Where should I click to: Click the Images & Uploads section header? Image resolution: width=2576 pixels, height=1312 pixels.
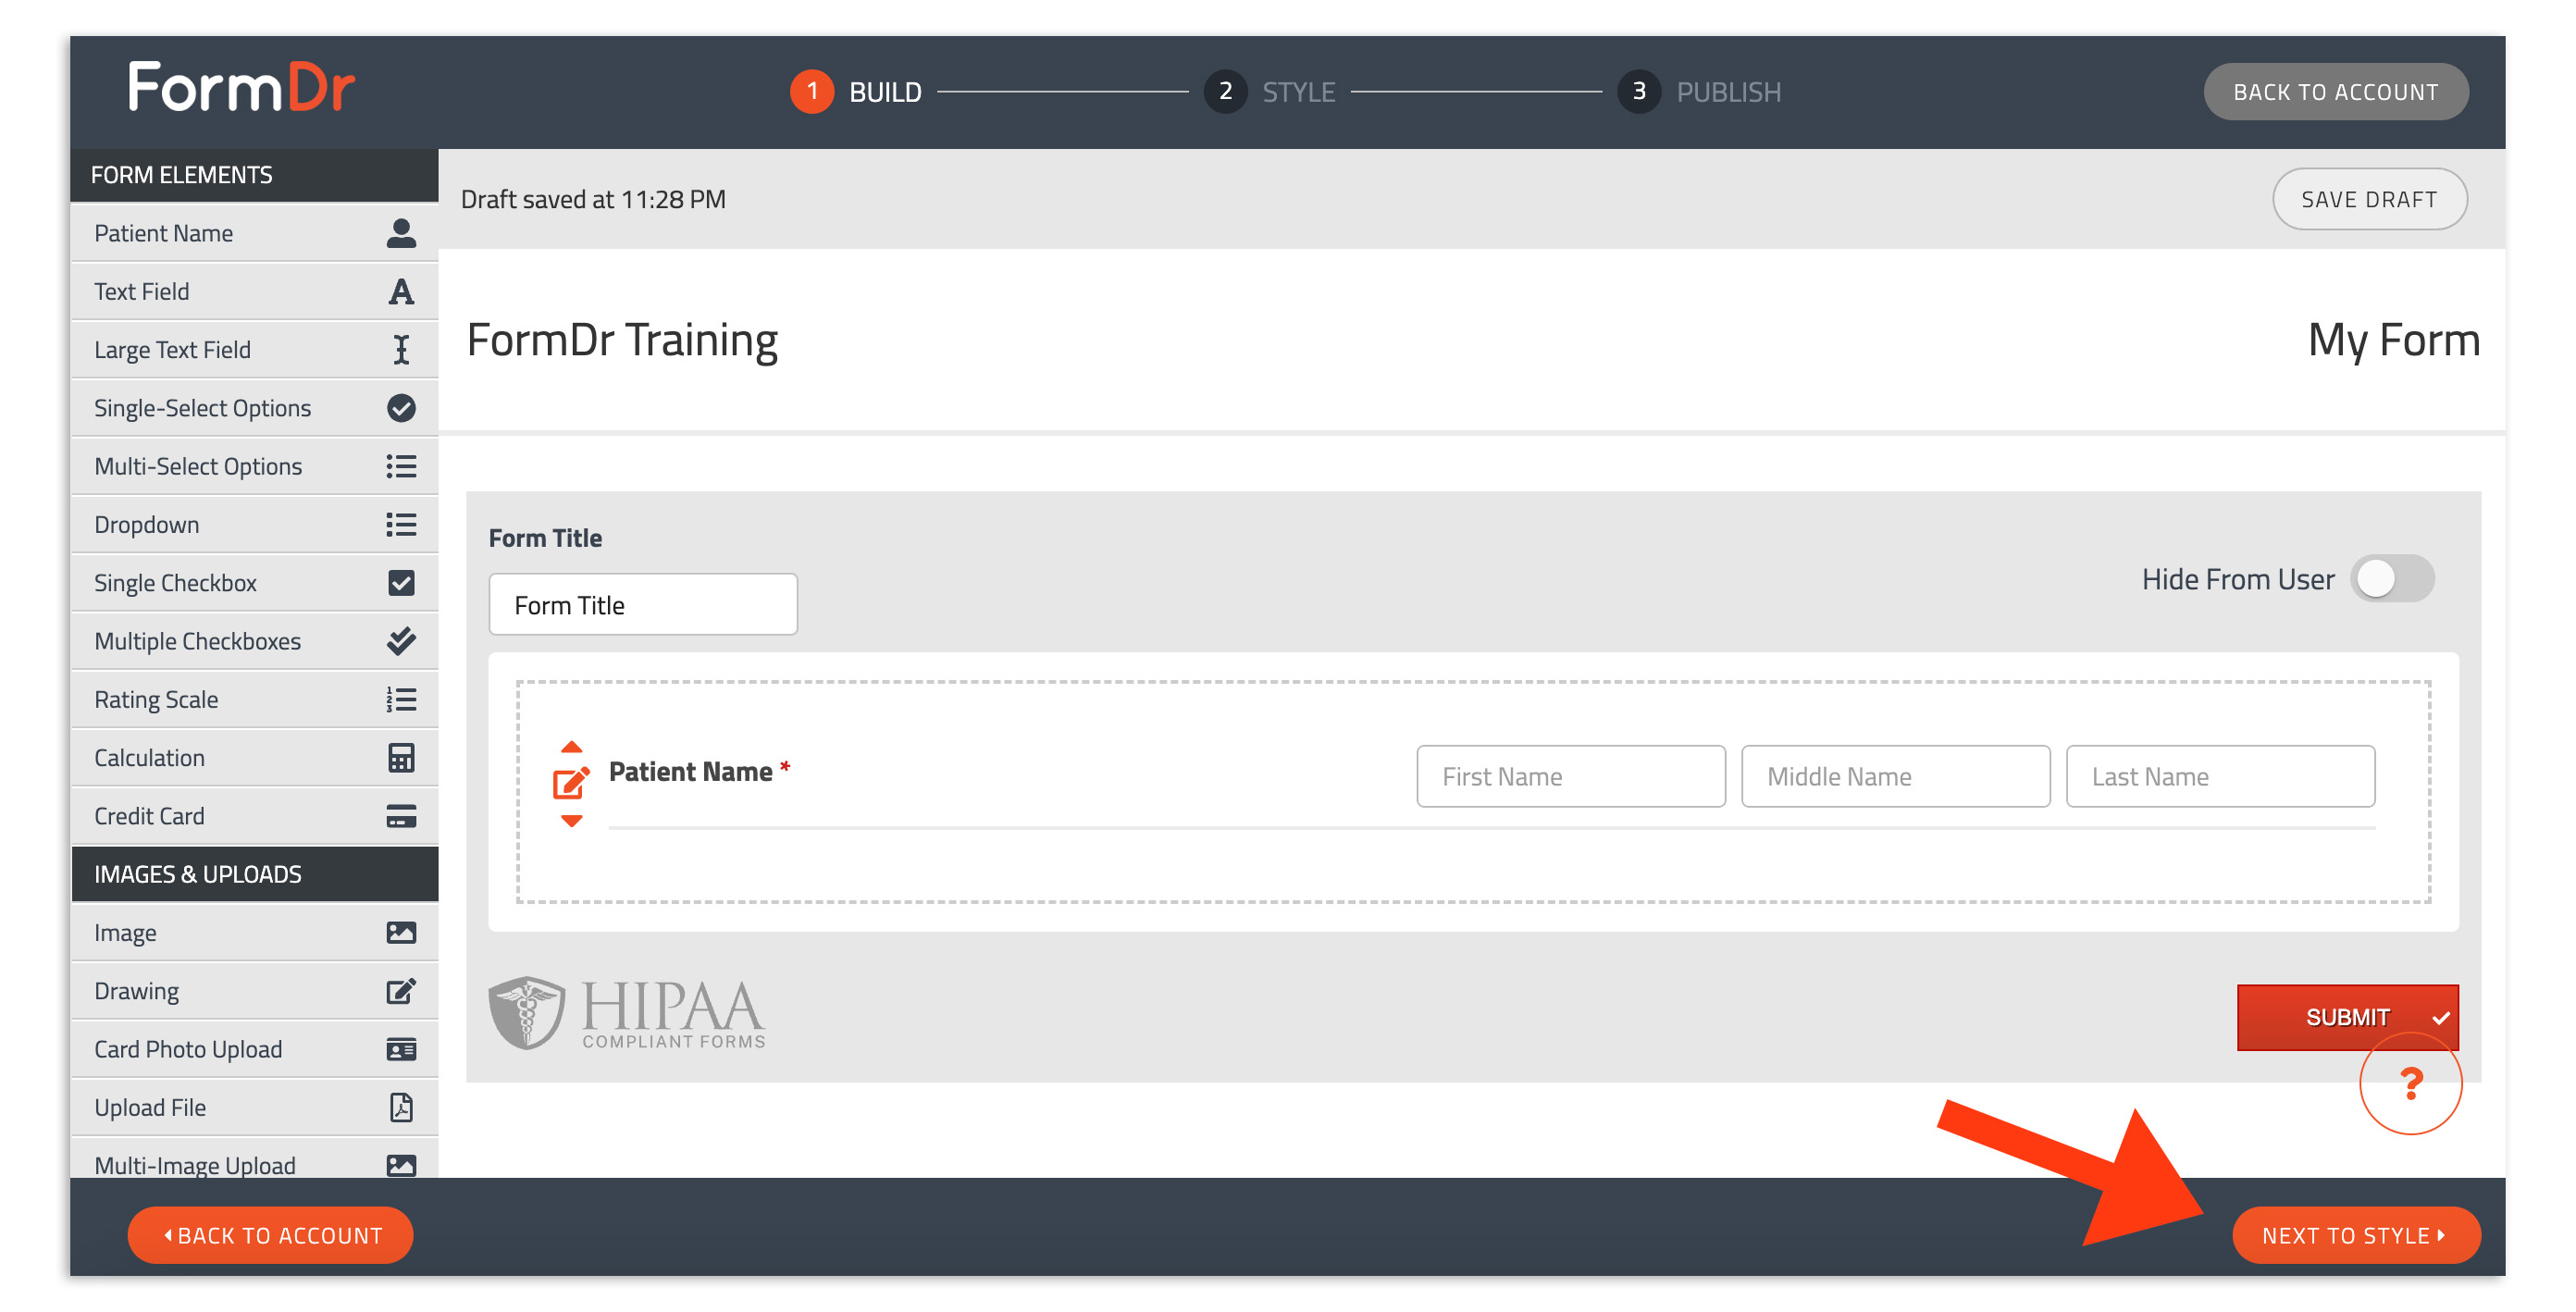pyautogui.click(x=255, y=875)
